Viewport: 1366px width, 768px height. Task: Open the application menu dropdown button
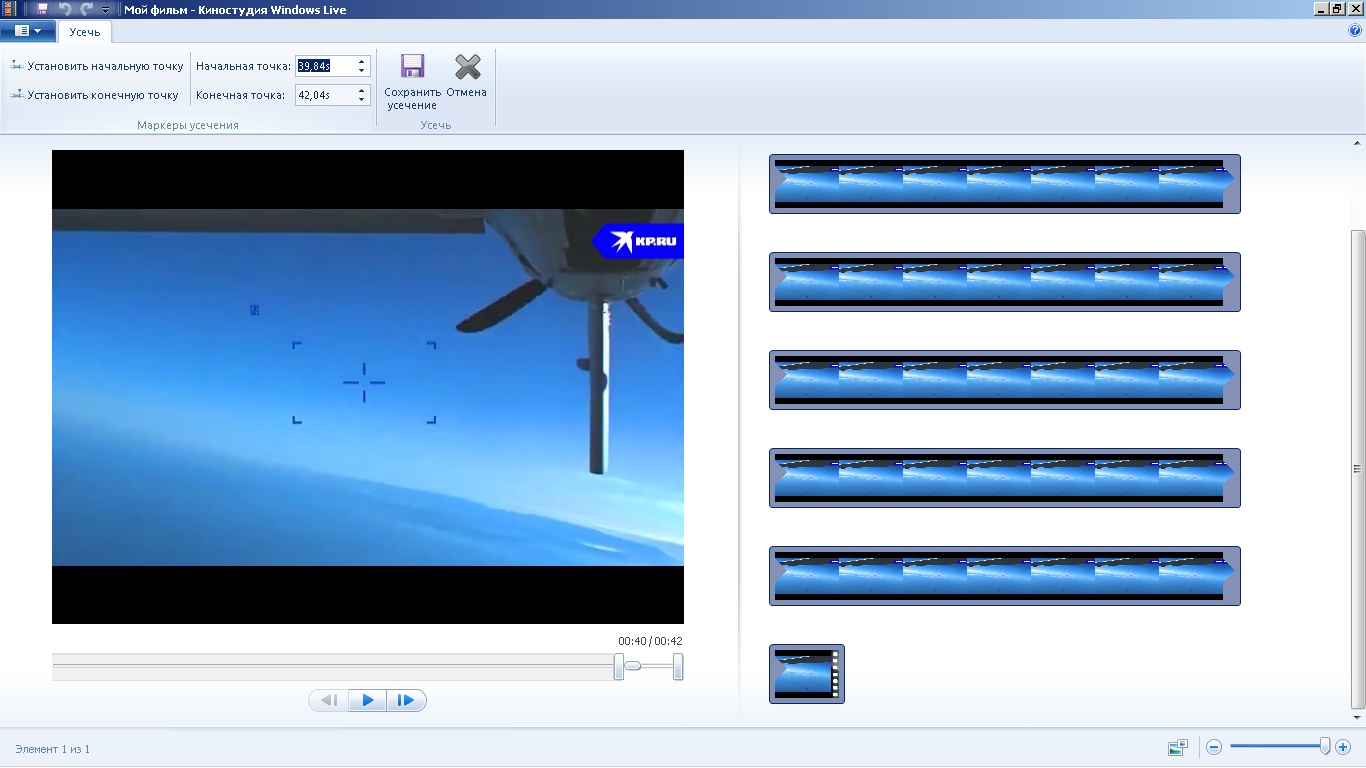pyautogui.click(x=28, y=31)
